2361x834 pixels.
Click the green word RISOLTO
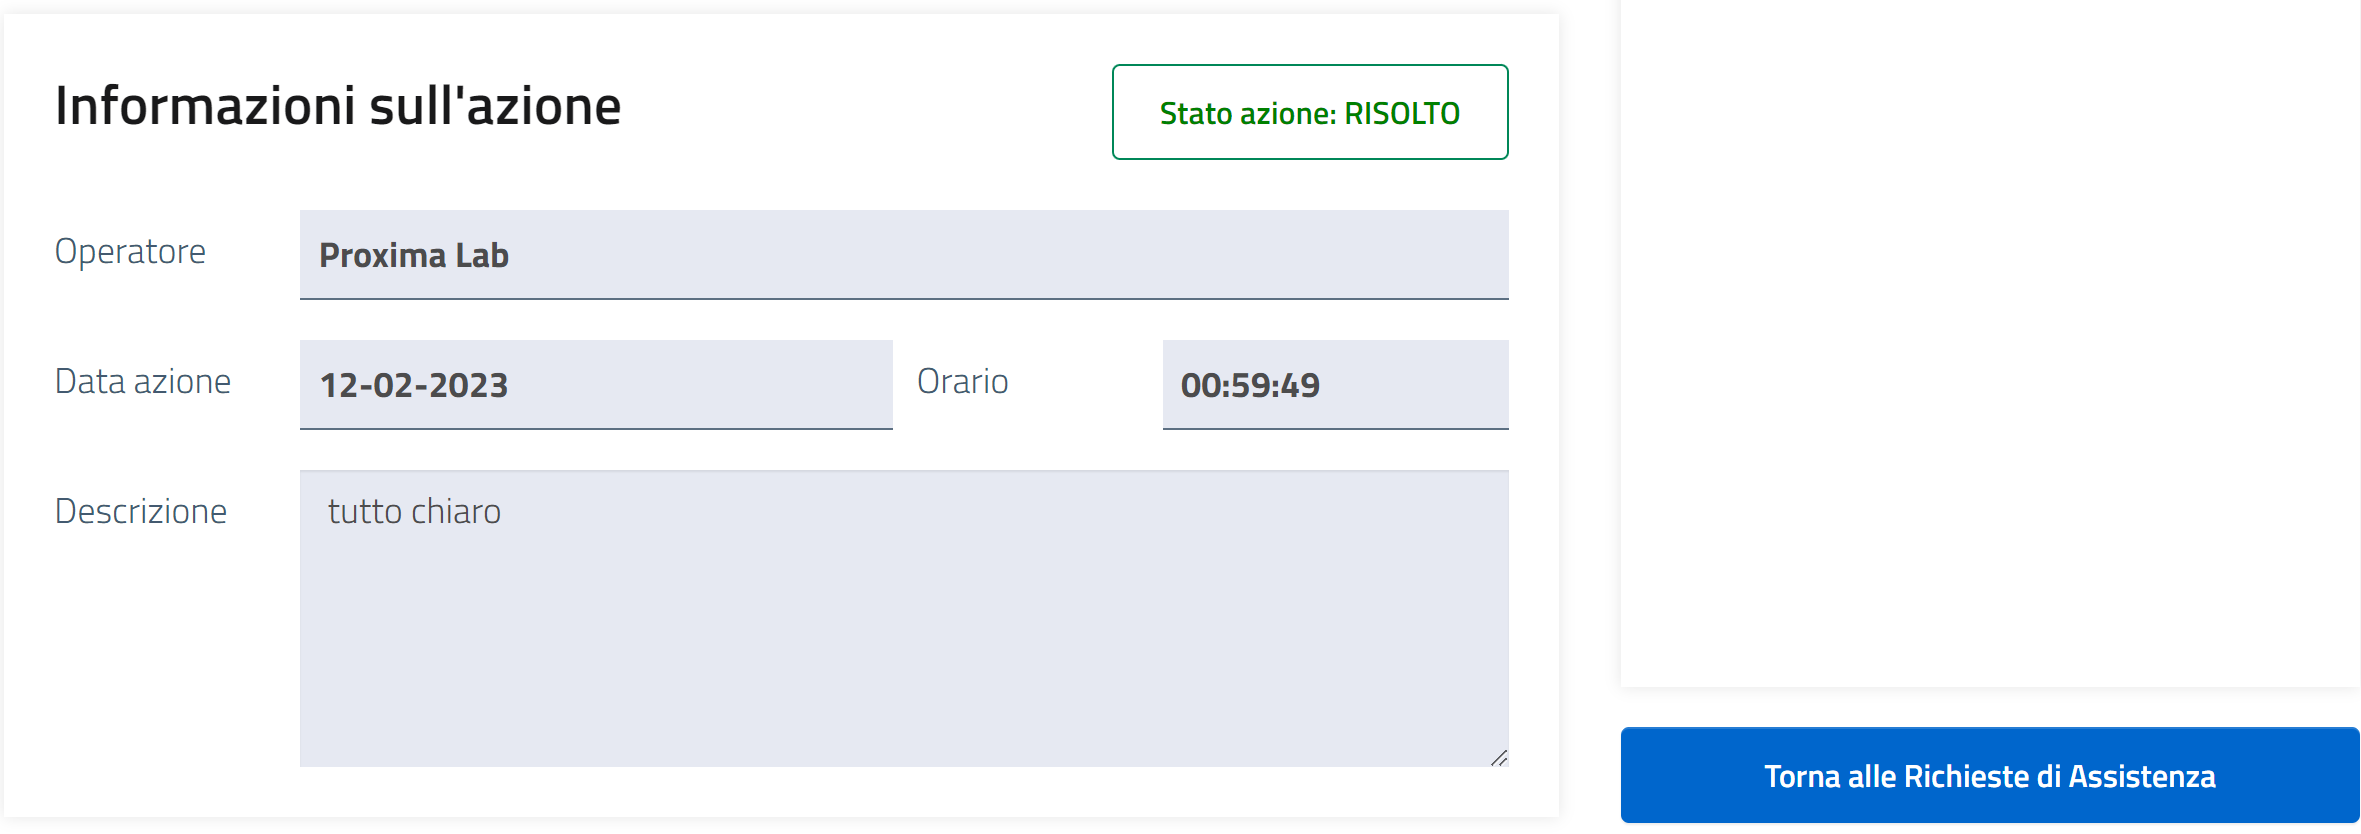[1401, 114]
